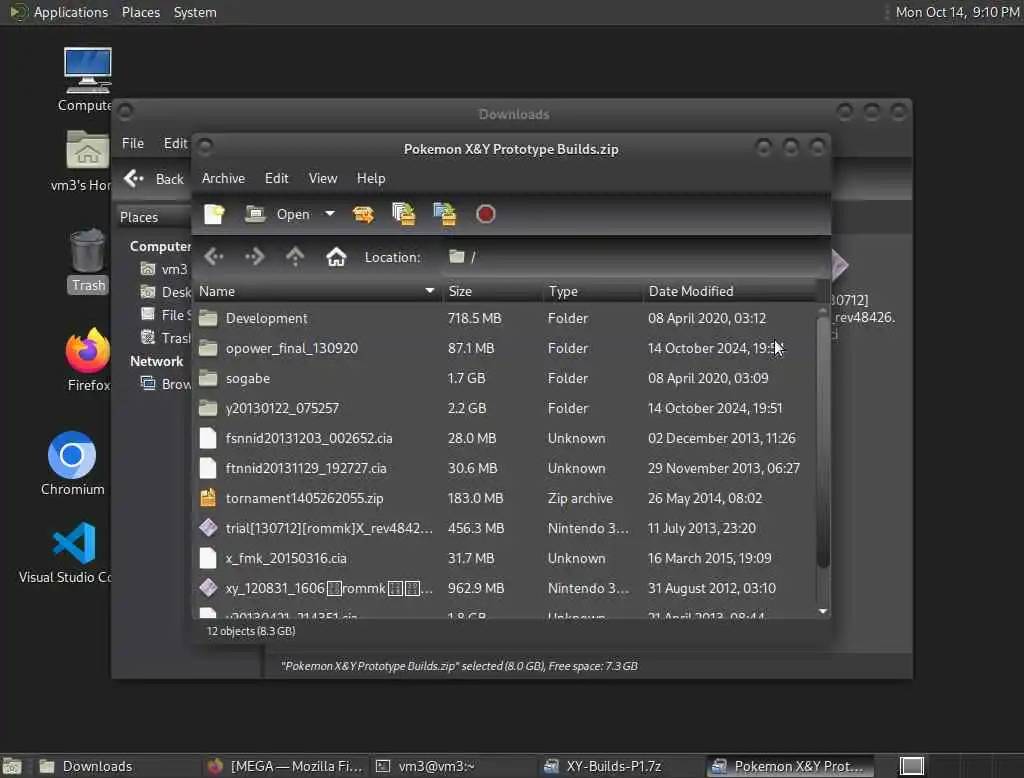The height and width of the screenshot is (778, 1024).
Task: Select x_fmk_20150316.cia file
Action: coord(505,559)
